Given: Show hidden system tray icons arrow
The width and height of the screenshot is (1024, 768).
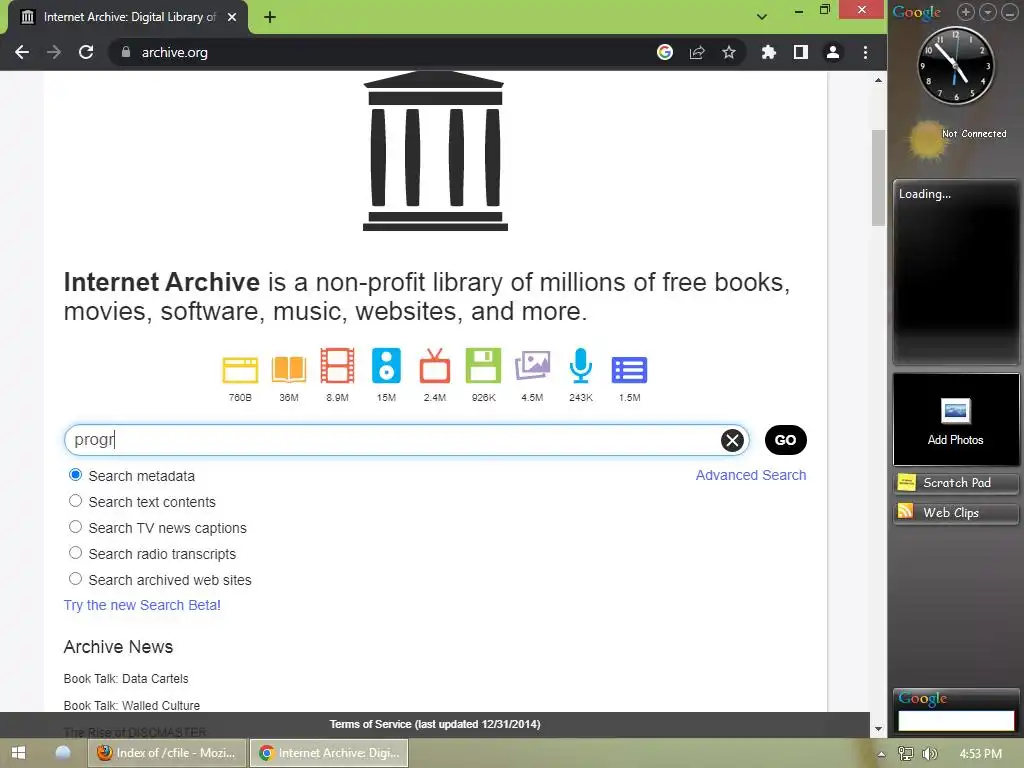Looking at the screenshot, I should pyautogui.click(x=881, y=754).
